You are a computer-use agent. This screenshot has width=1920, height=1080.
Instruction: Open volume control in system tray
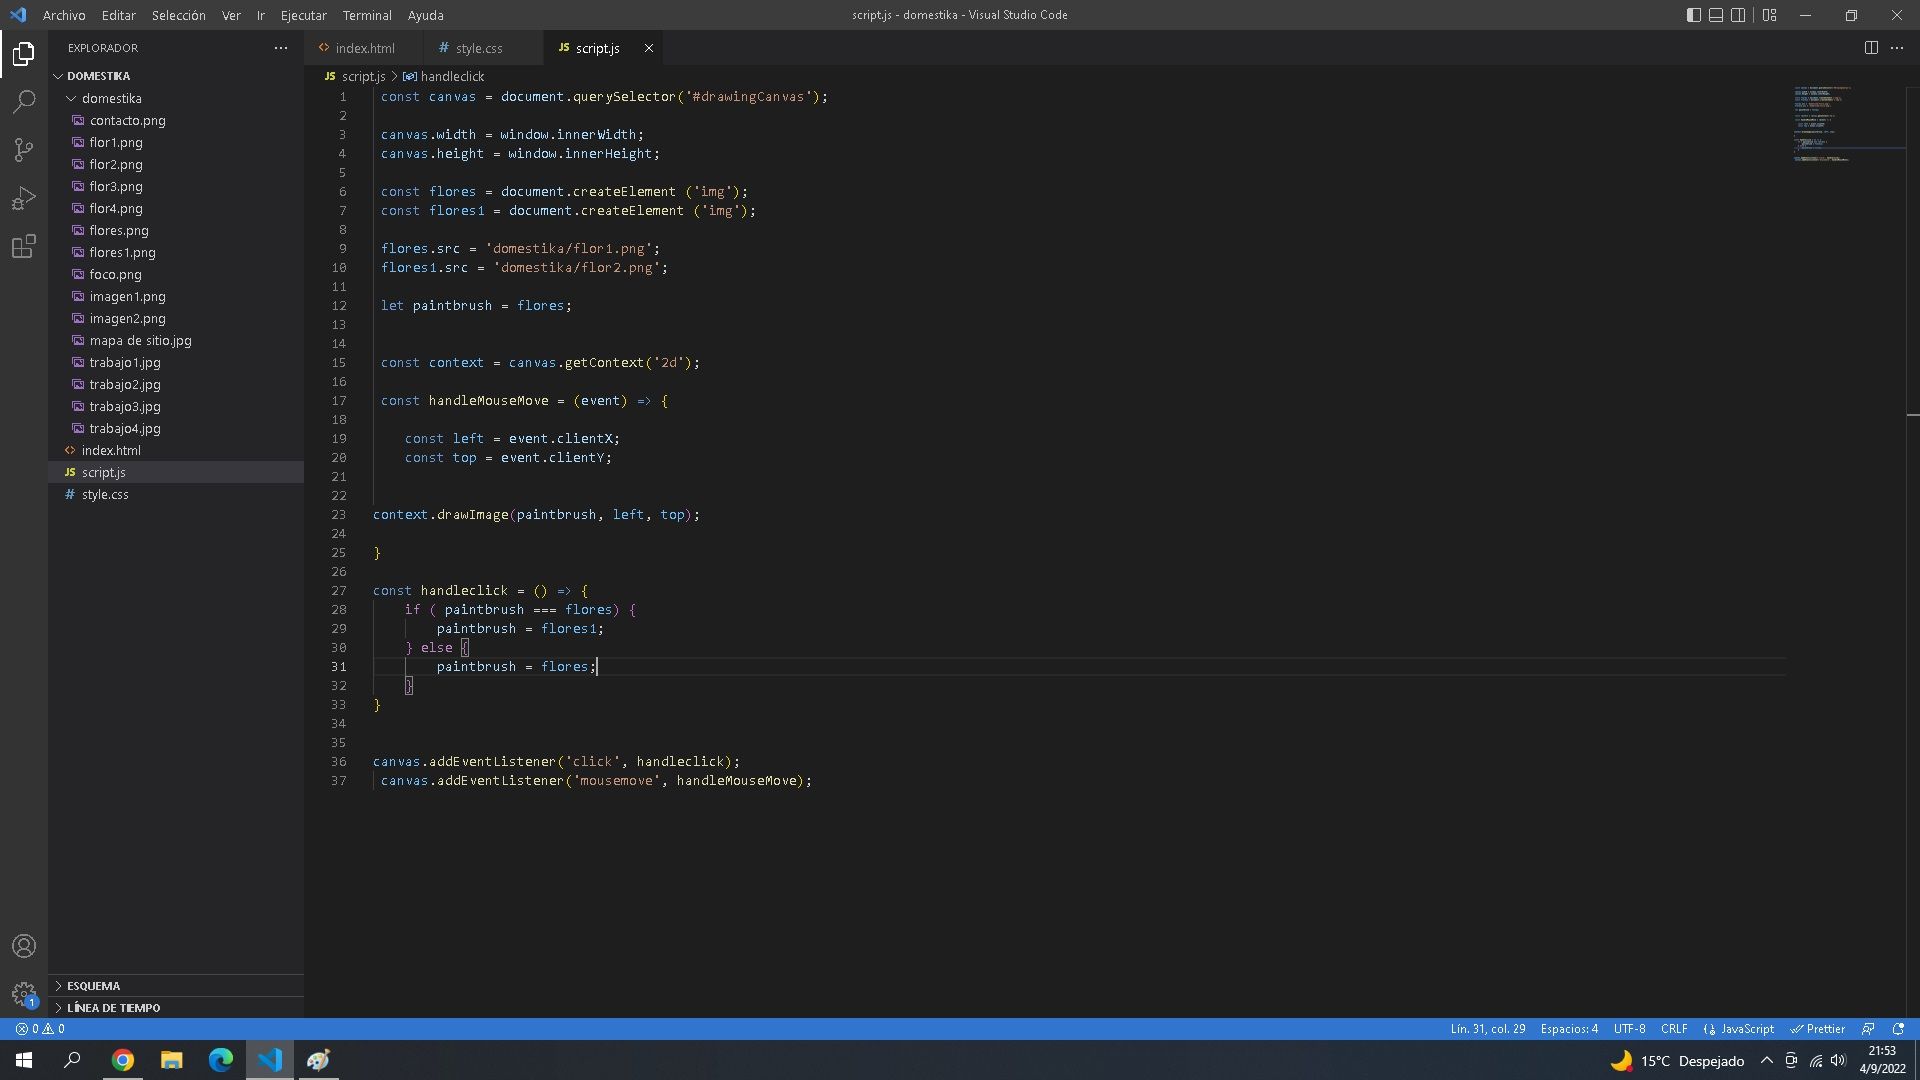tap(1839, 1061)
